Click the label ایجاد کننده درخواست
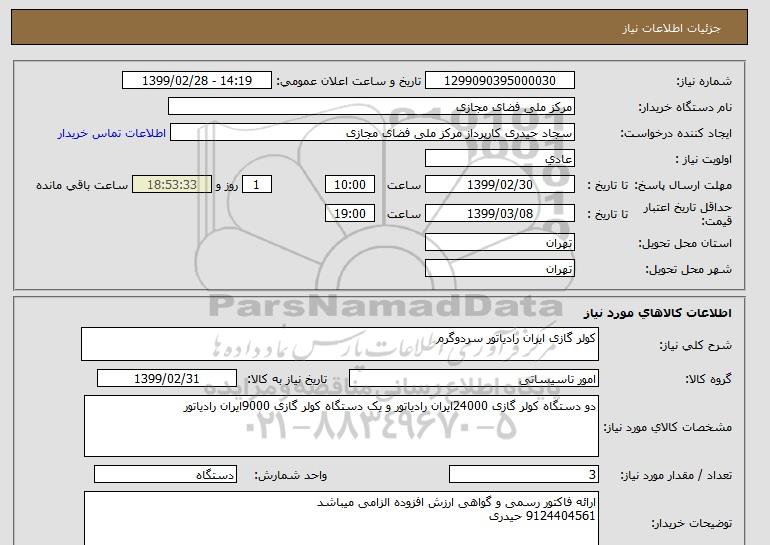 click(676, 133)
